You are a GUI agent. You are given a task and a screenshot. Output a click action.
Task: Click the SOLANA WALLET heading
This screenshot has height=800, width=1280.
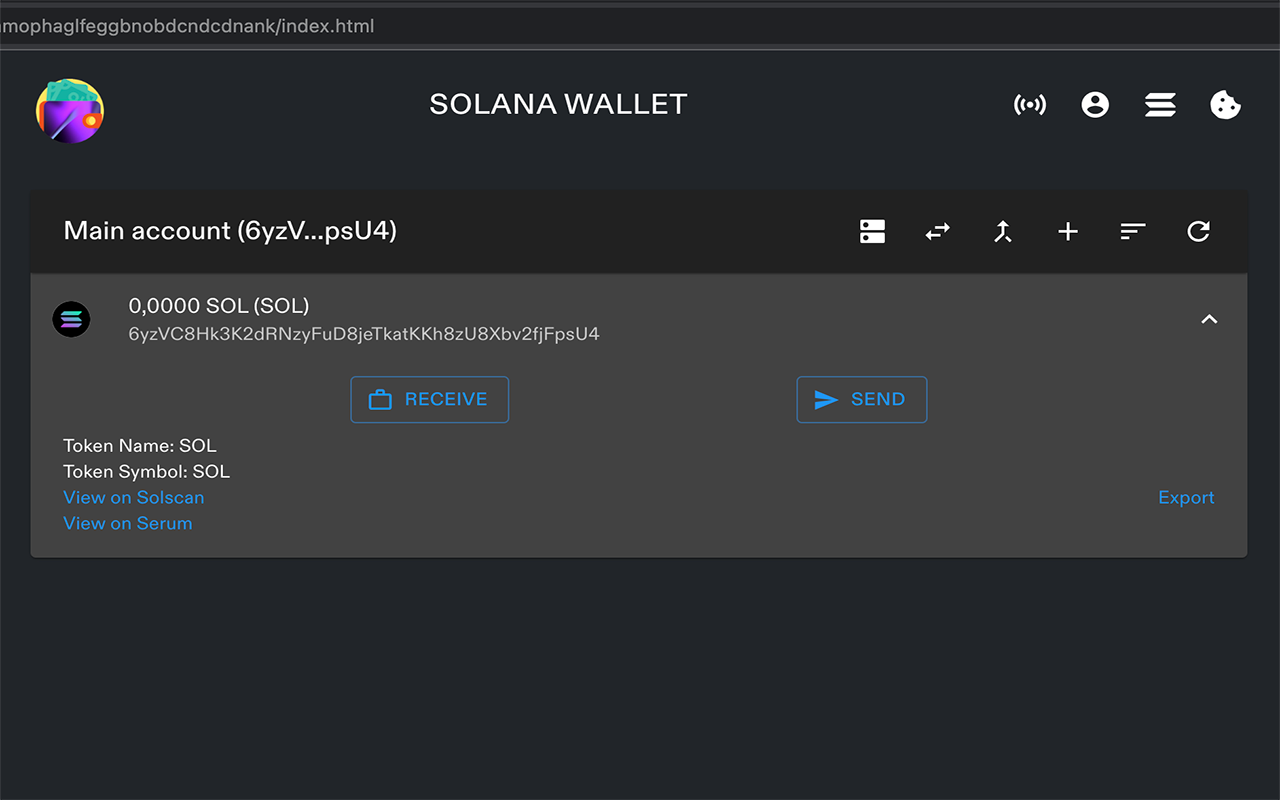coord(558,104)
